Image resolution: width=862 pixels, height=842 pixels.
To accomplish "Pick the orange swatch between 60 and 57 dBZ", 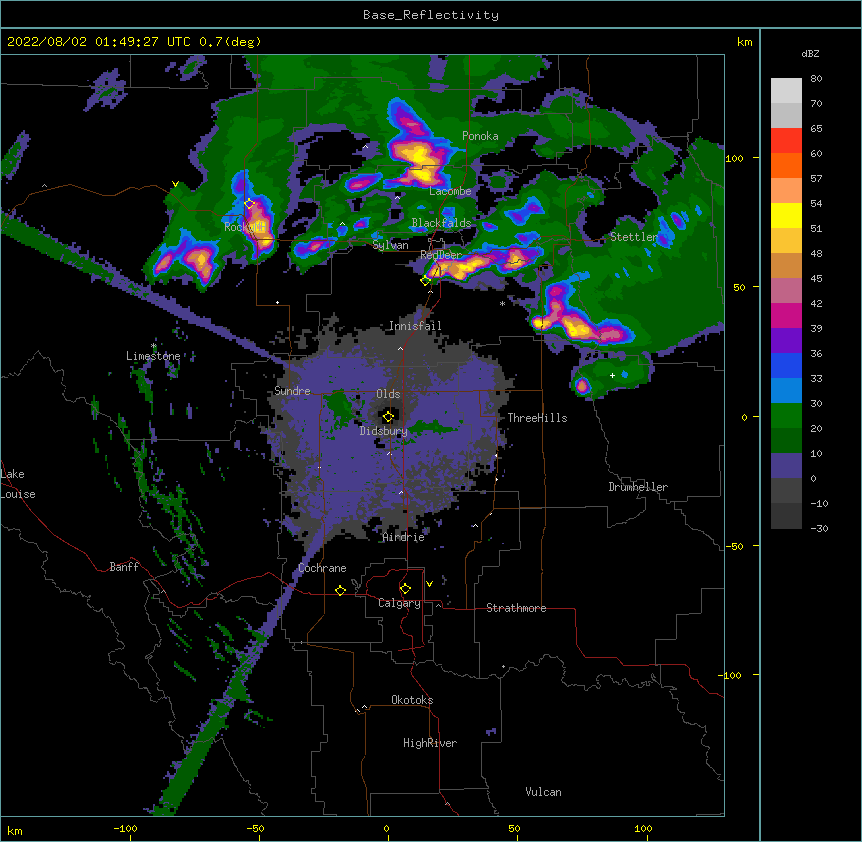I will (786, 165).
